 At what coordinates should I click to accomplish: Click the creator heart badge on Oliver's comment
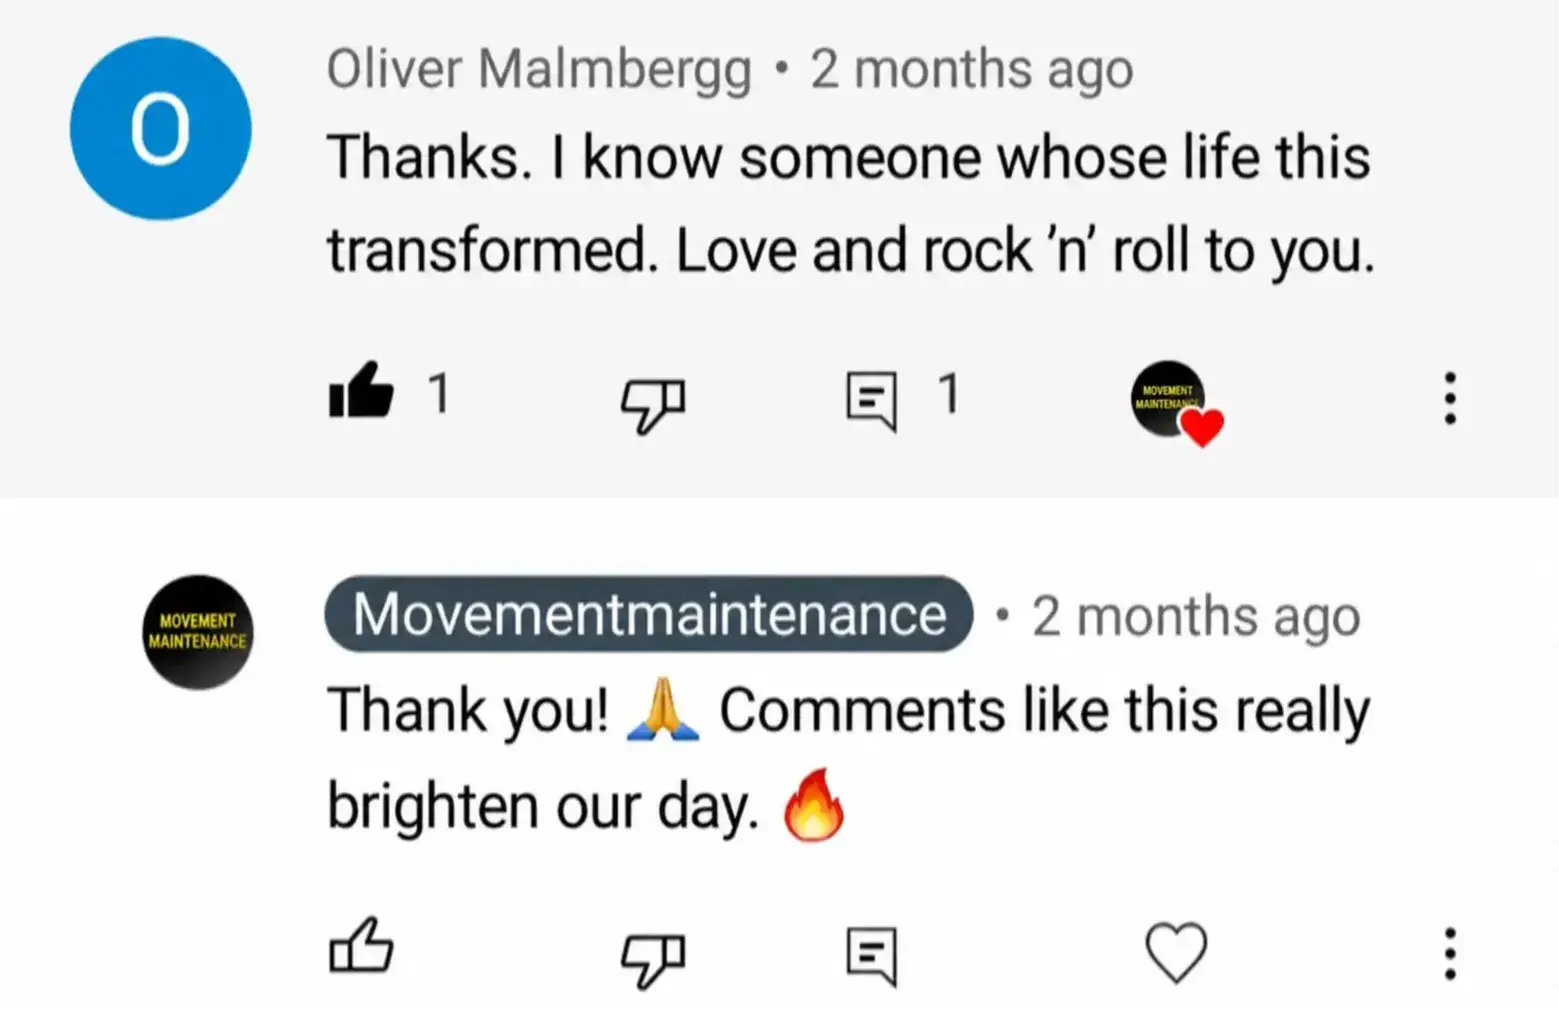tap(1176, 402)
